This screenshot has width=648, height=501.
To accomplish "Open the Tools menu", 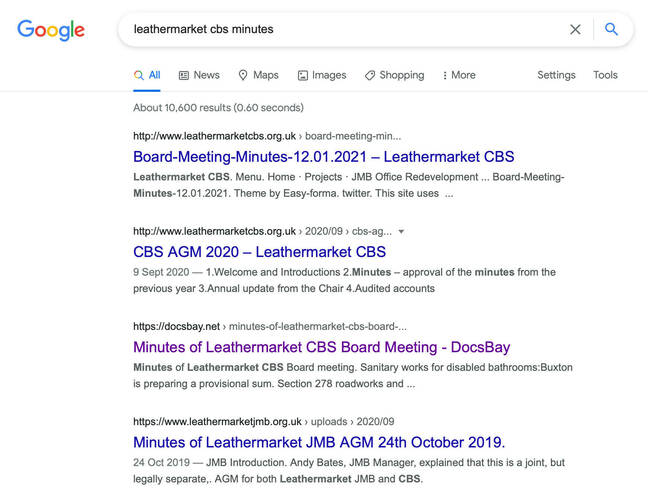I will (x=605, y=75).
